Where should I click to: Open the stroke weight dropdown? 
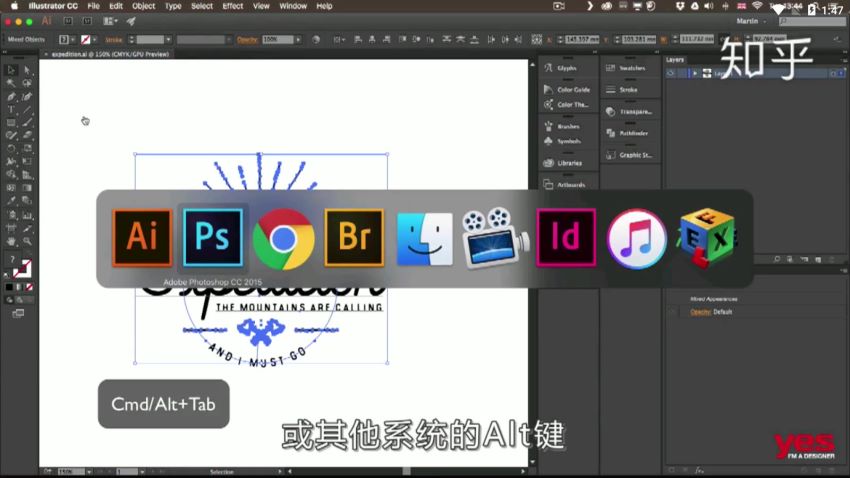(x=169, y=40)
